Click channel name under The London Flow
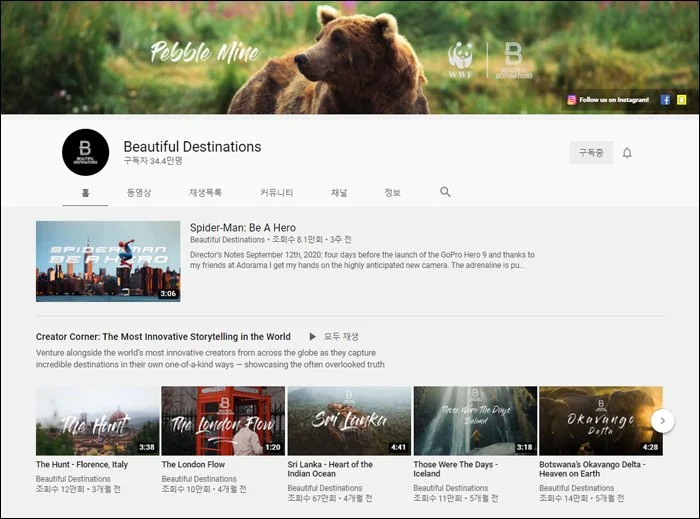The image size is (700, 519). (199, 479)
